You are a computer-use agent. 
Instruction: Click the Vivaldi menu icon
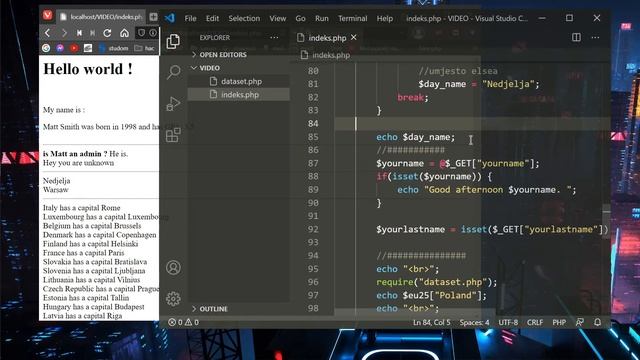tap(48, 16)
